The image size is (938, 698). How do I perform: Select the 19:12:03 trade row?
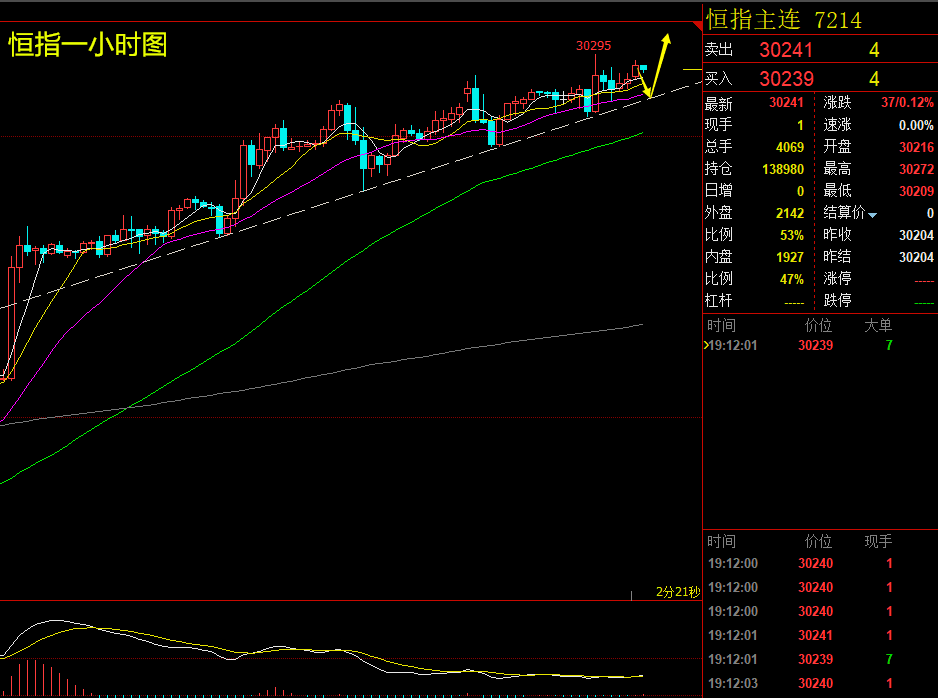(820, 683)
